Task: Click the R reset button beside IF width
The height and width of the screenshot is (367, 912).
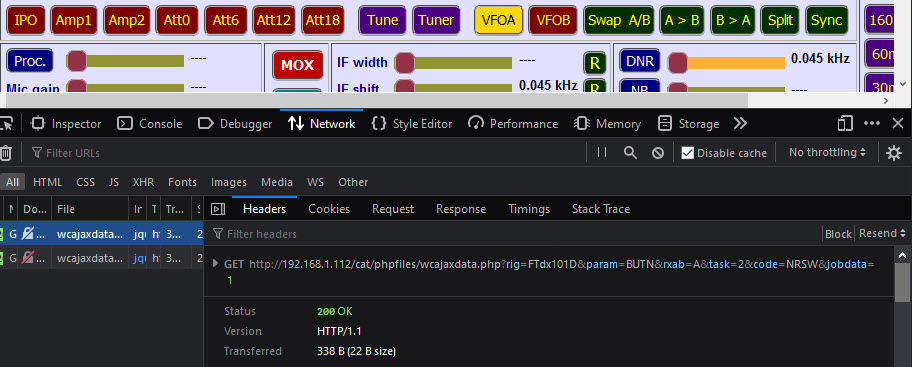Action: point(595,63)
